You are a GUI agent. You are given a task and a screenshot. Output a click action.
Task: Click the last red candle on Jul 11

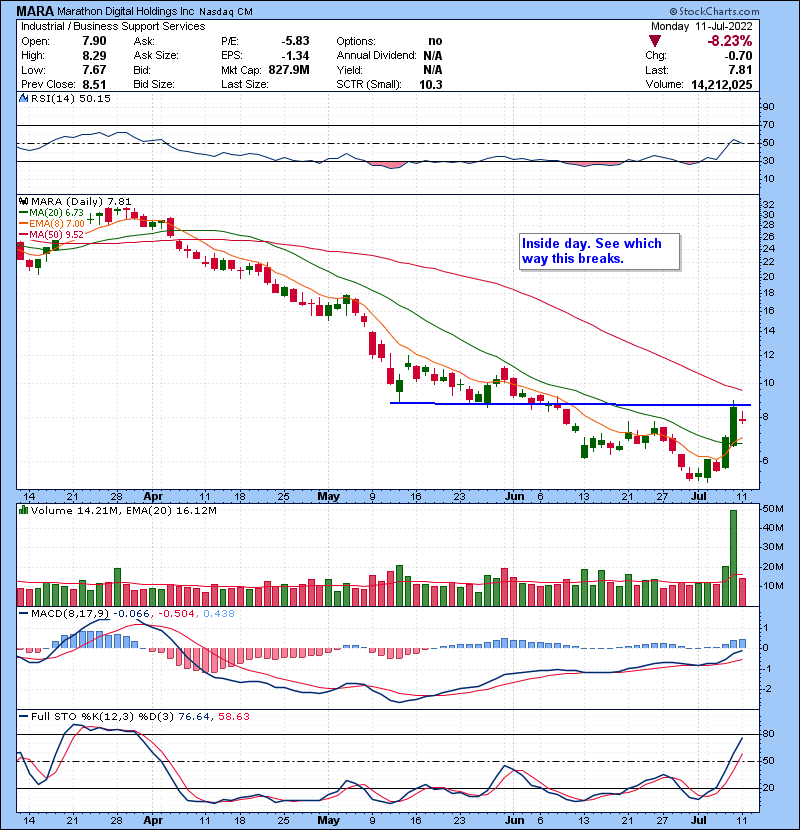pyautogui.click(x=742, y=419)
